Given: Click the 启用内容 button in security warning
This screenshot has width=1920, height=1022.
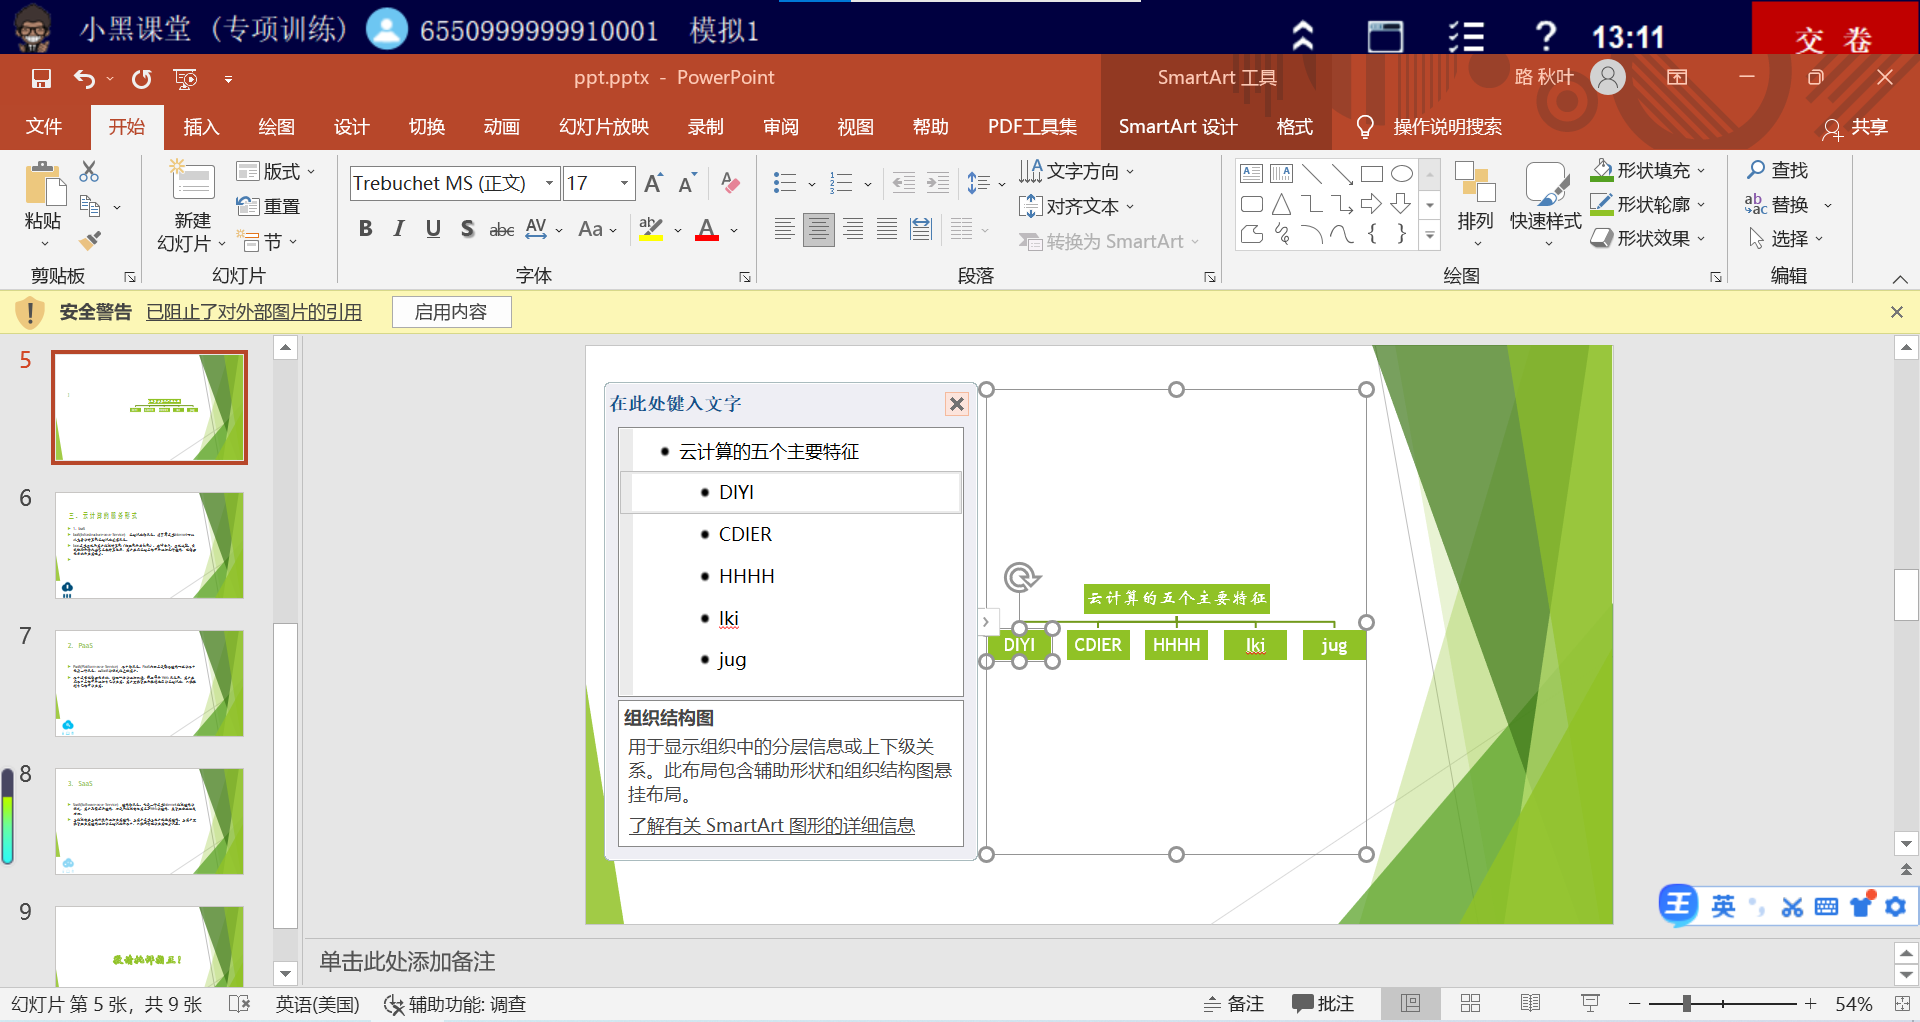Looking at the screenshot, I should (451, 311).
